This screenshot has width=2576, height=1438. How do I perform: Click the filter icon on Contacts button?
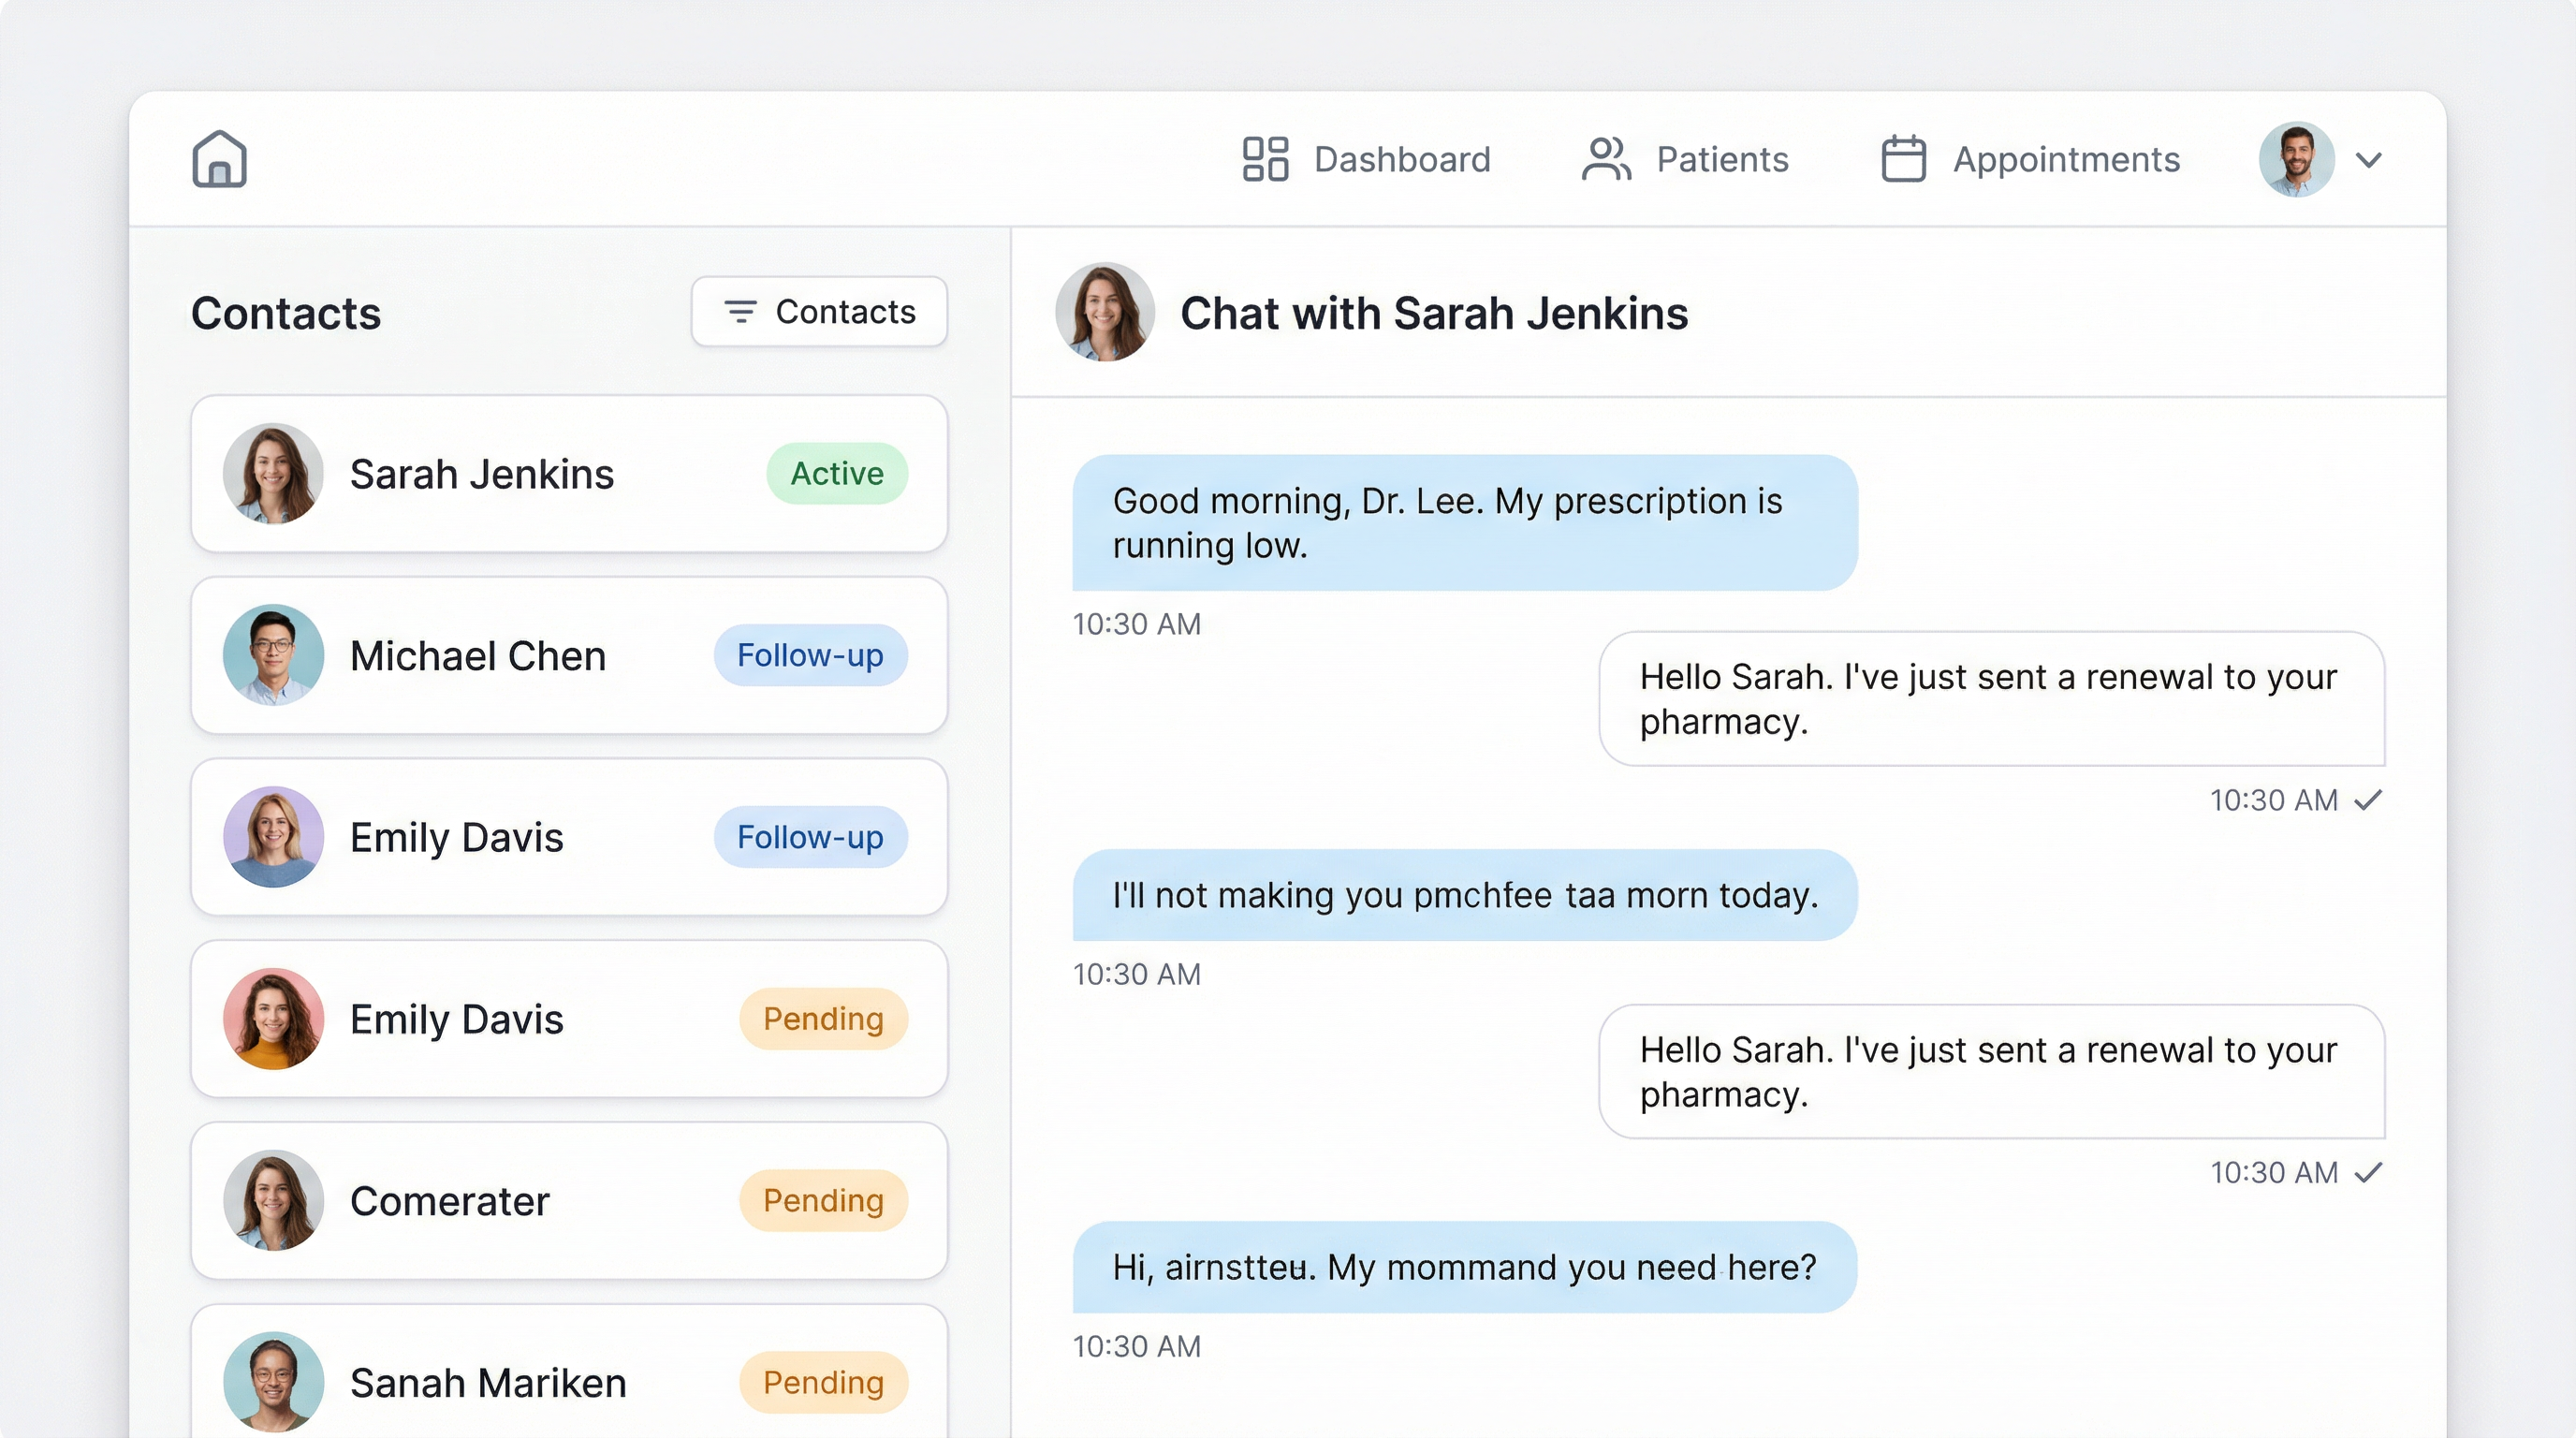(740, 311)
